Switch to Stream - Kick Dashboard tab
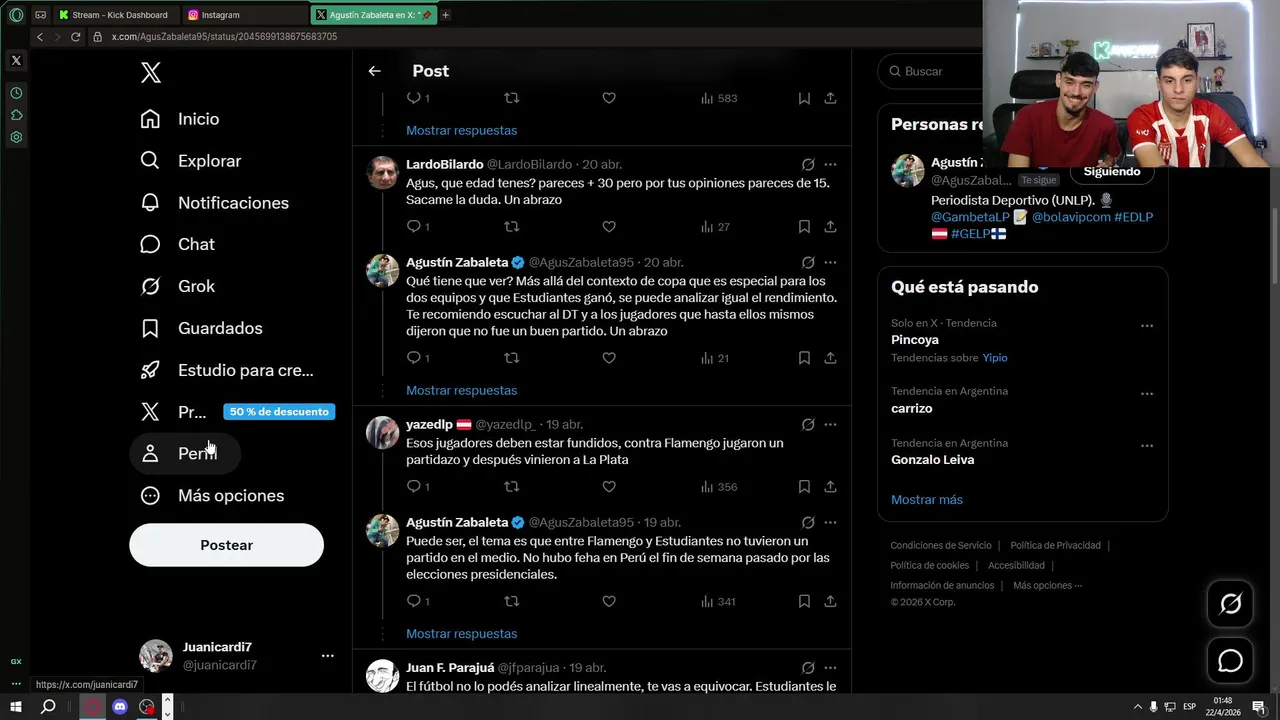Viewport: 1280px width, 720px height. coord(117,15)
